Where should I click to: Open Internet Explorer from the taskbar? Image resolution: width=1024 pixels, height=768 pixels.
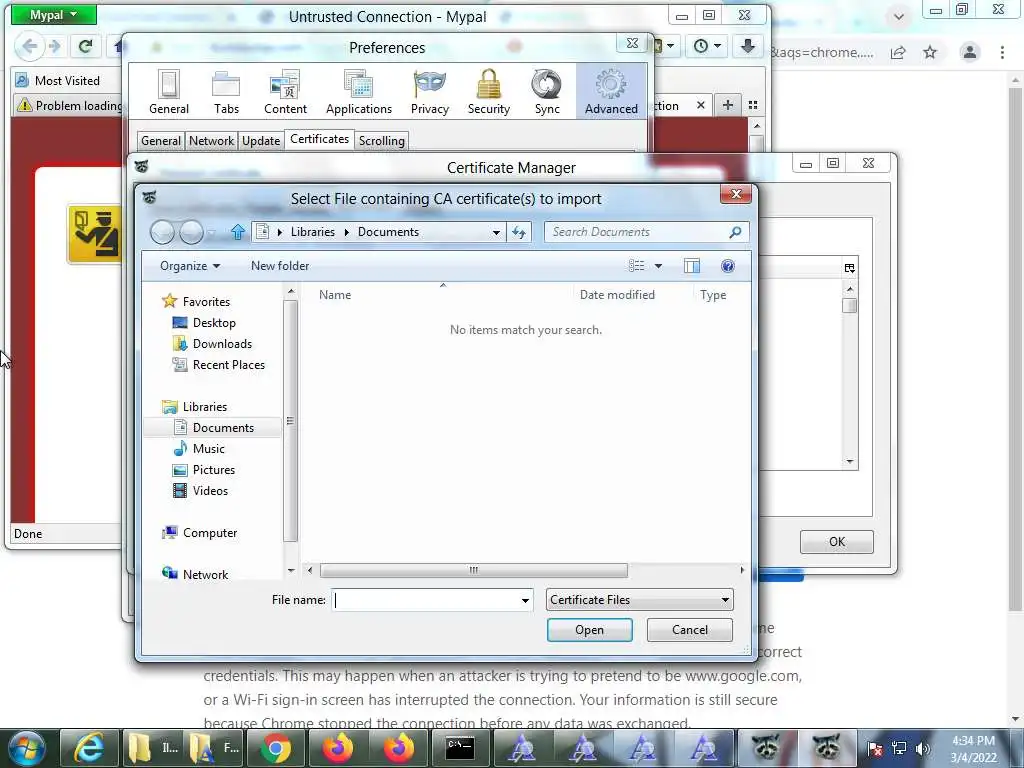pos(89,748)
